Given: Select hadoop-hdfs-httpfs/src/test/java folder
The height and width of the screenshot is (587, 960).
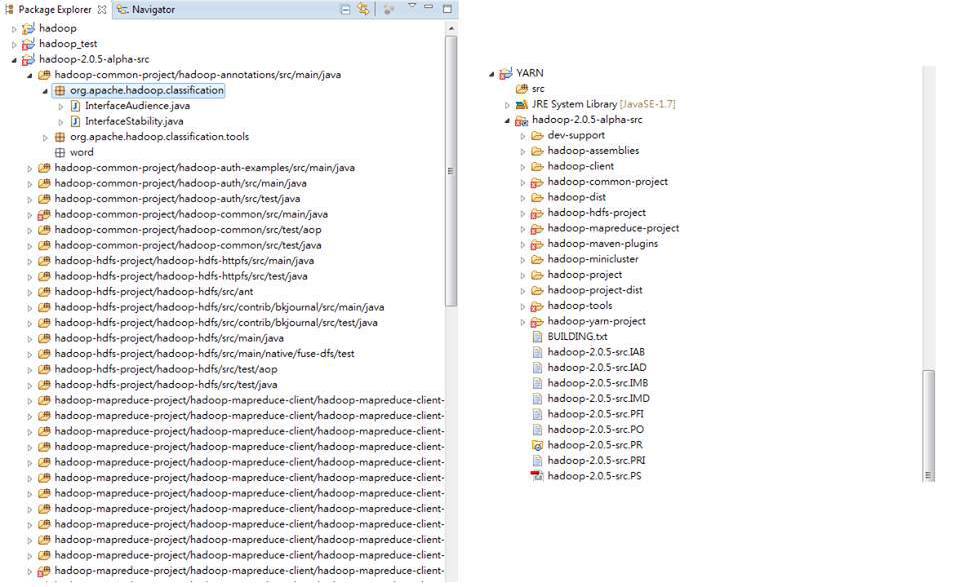Looking at the screenshot, I should 181,276.
